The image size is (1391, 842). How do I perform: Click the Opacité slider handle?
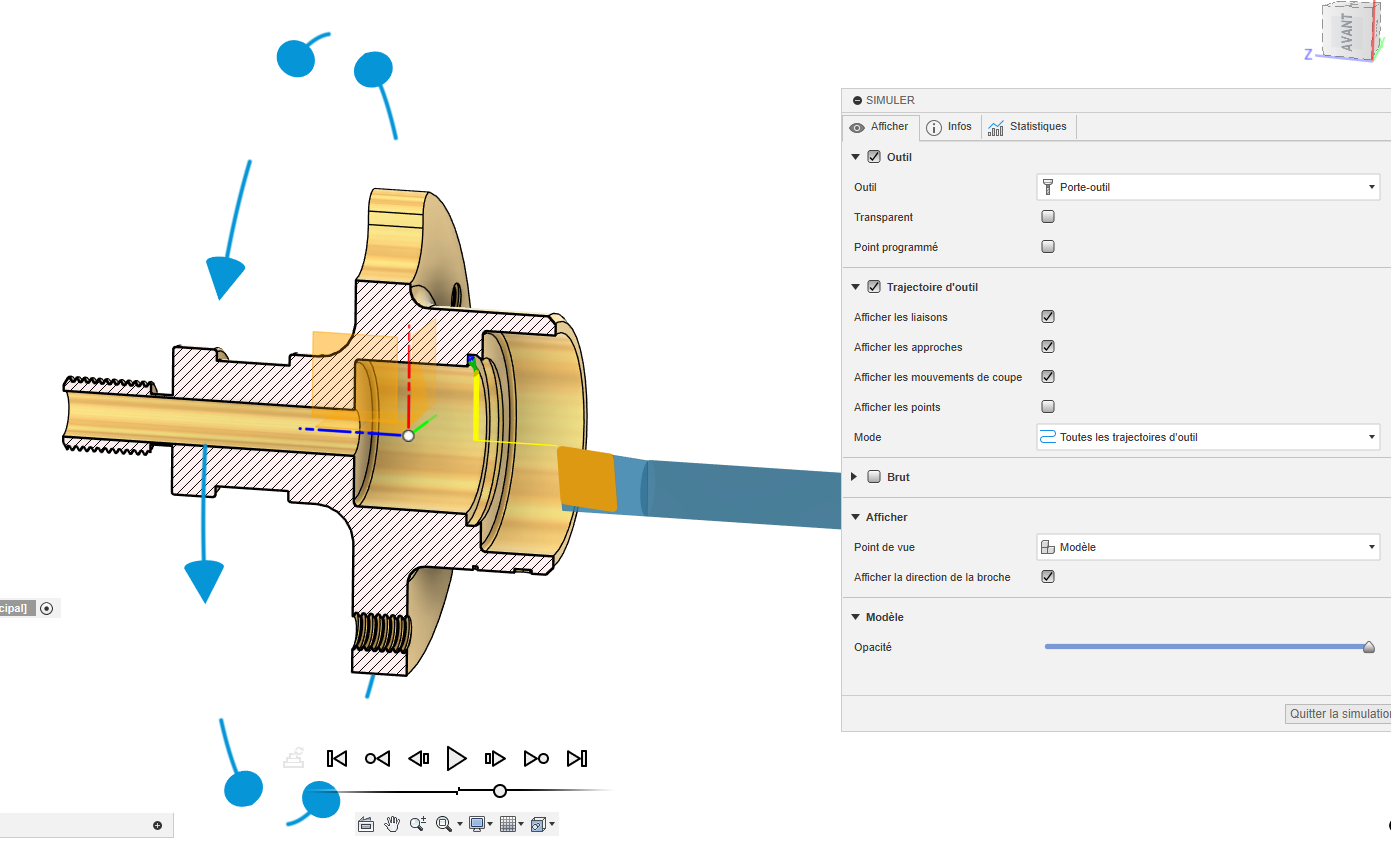click(x=1368, y=647)
